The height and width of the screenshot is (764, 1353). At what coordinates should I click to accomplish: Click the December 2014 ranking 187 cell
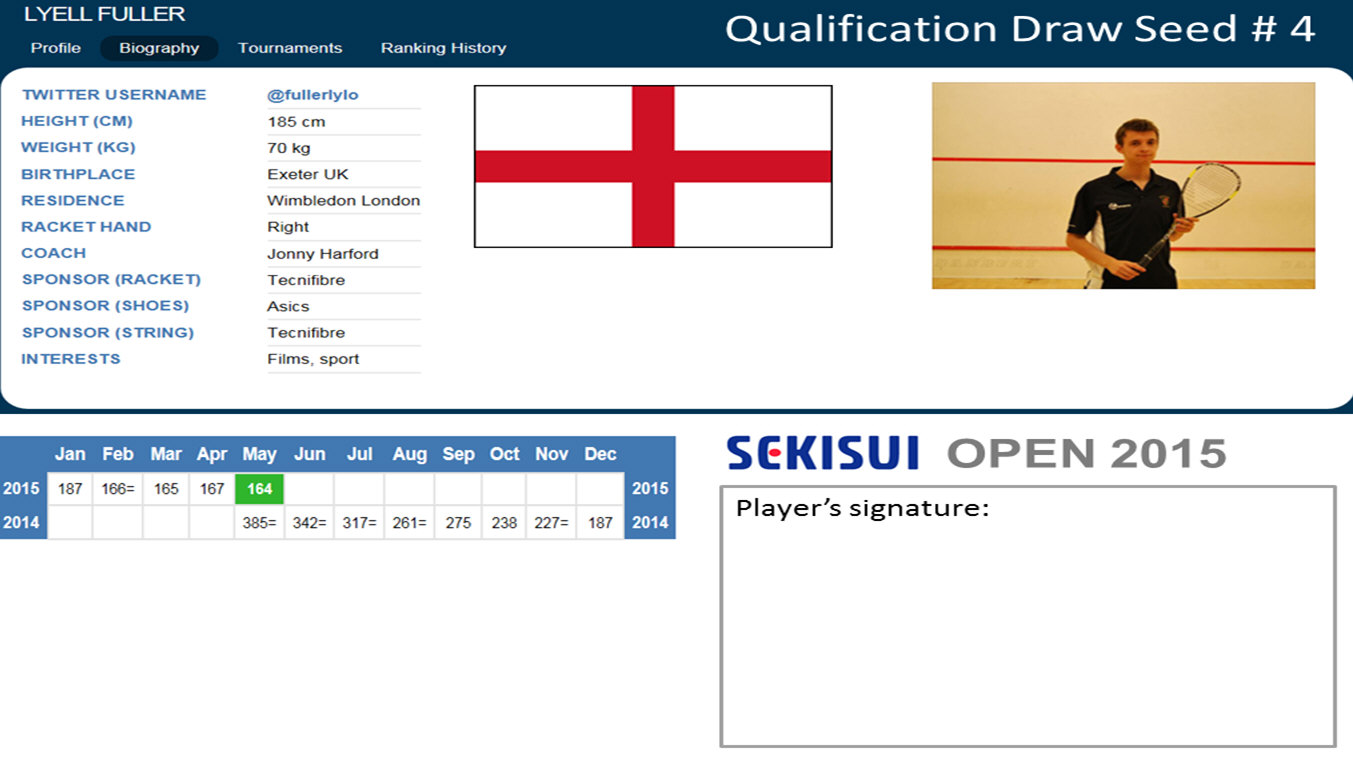(600, 522)
